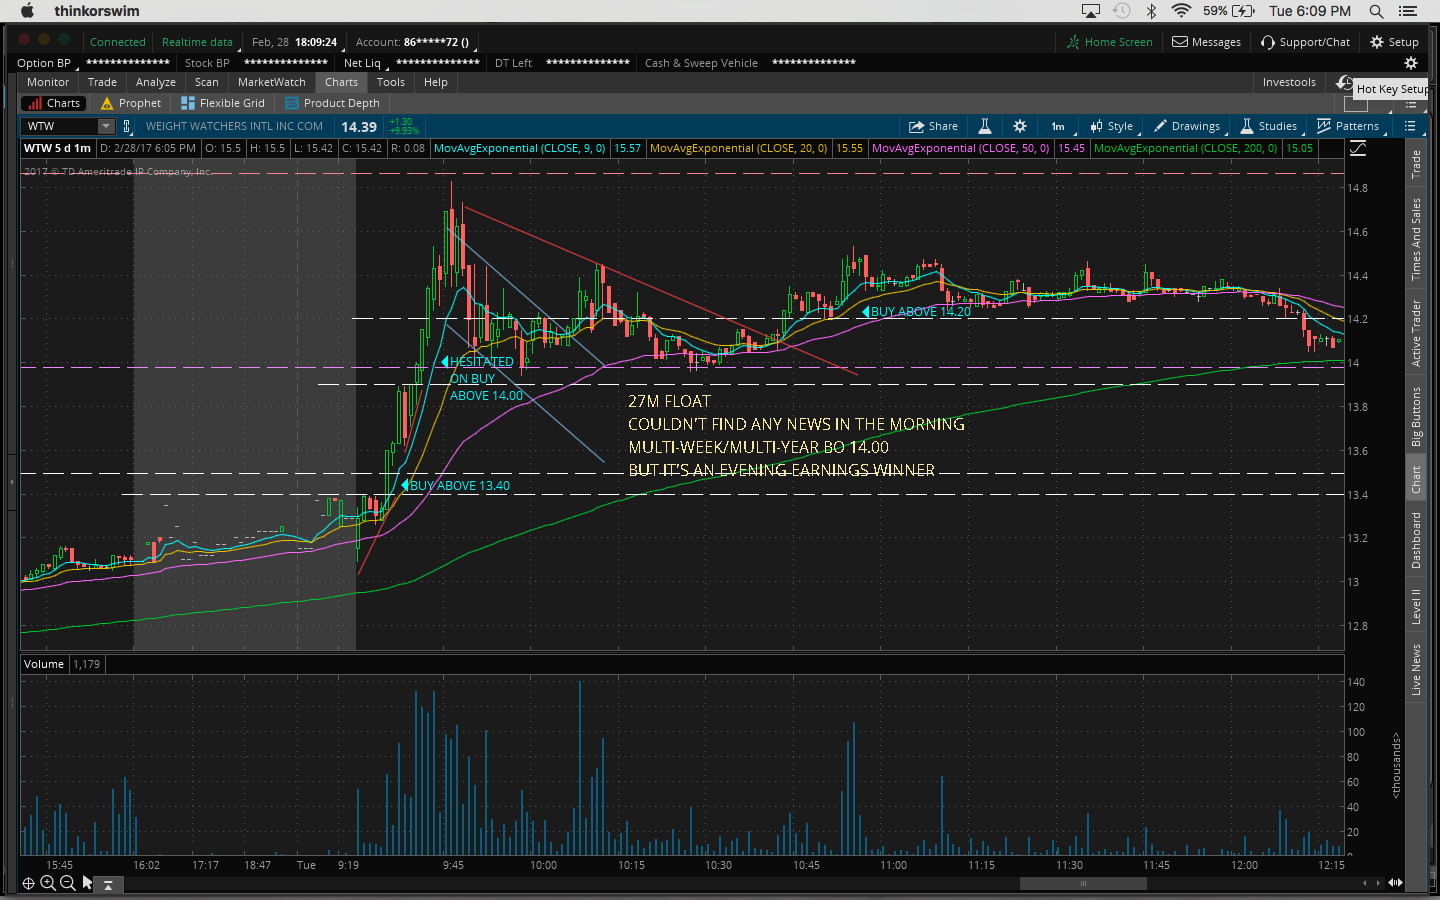Screen dimensions: 1440x900
Task: Open the 1m timeframe dropdown
Action: (1058, 126)
